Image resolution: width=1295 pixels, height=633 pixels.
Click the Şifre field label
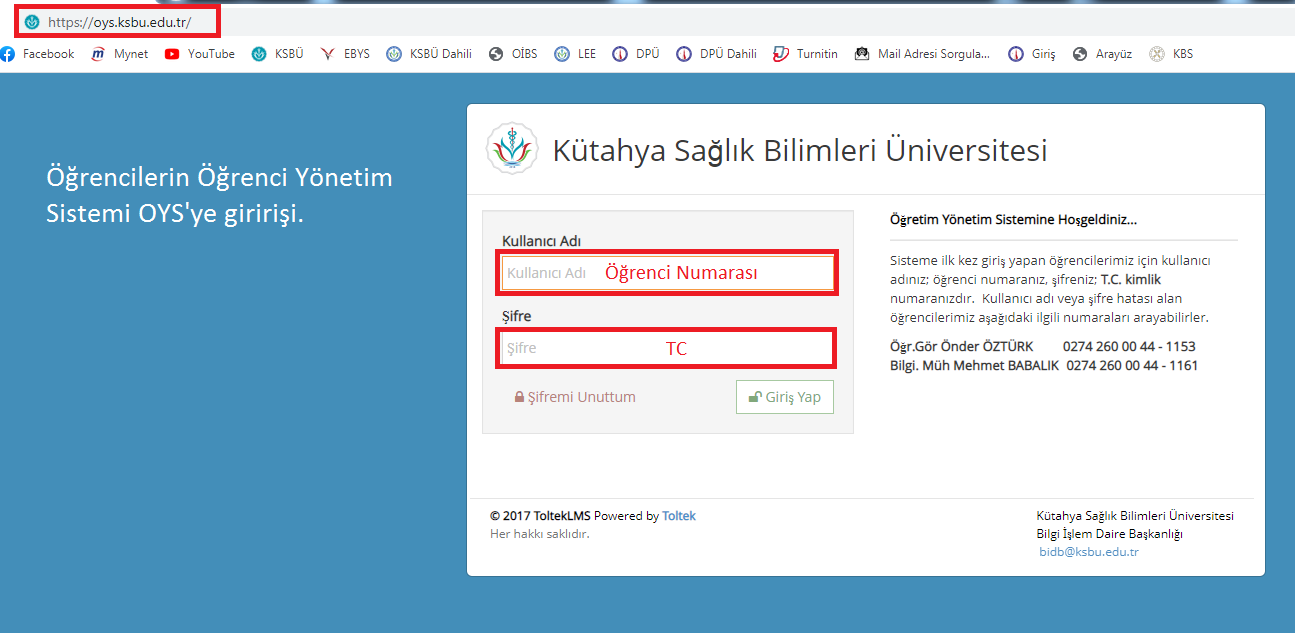pos(516,316)
